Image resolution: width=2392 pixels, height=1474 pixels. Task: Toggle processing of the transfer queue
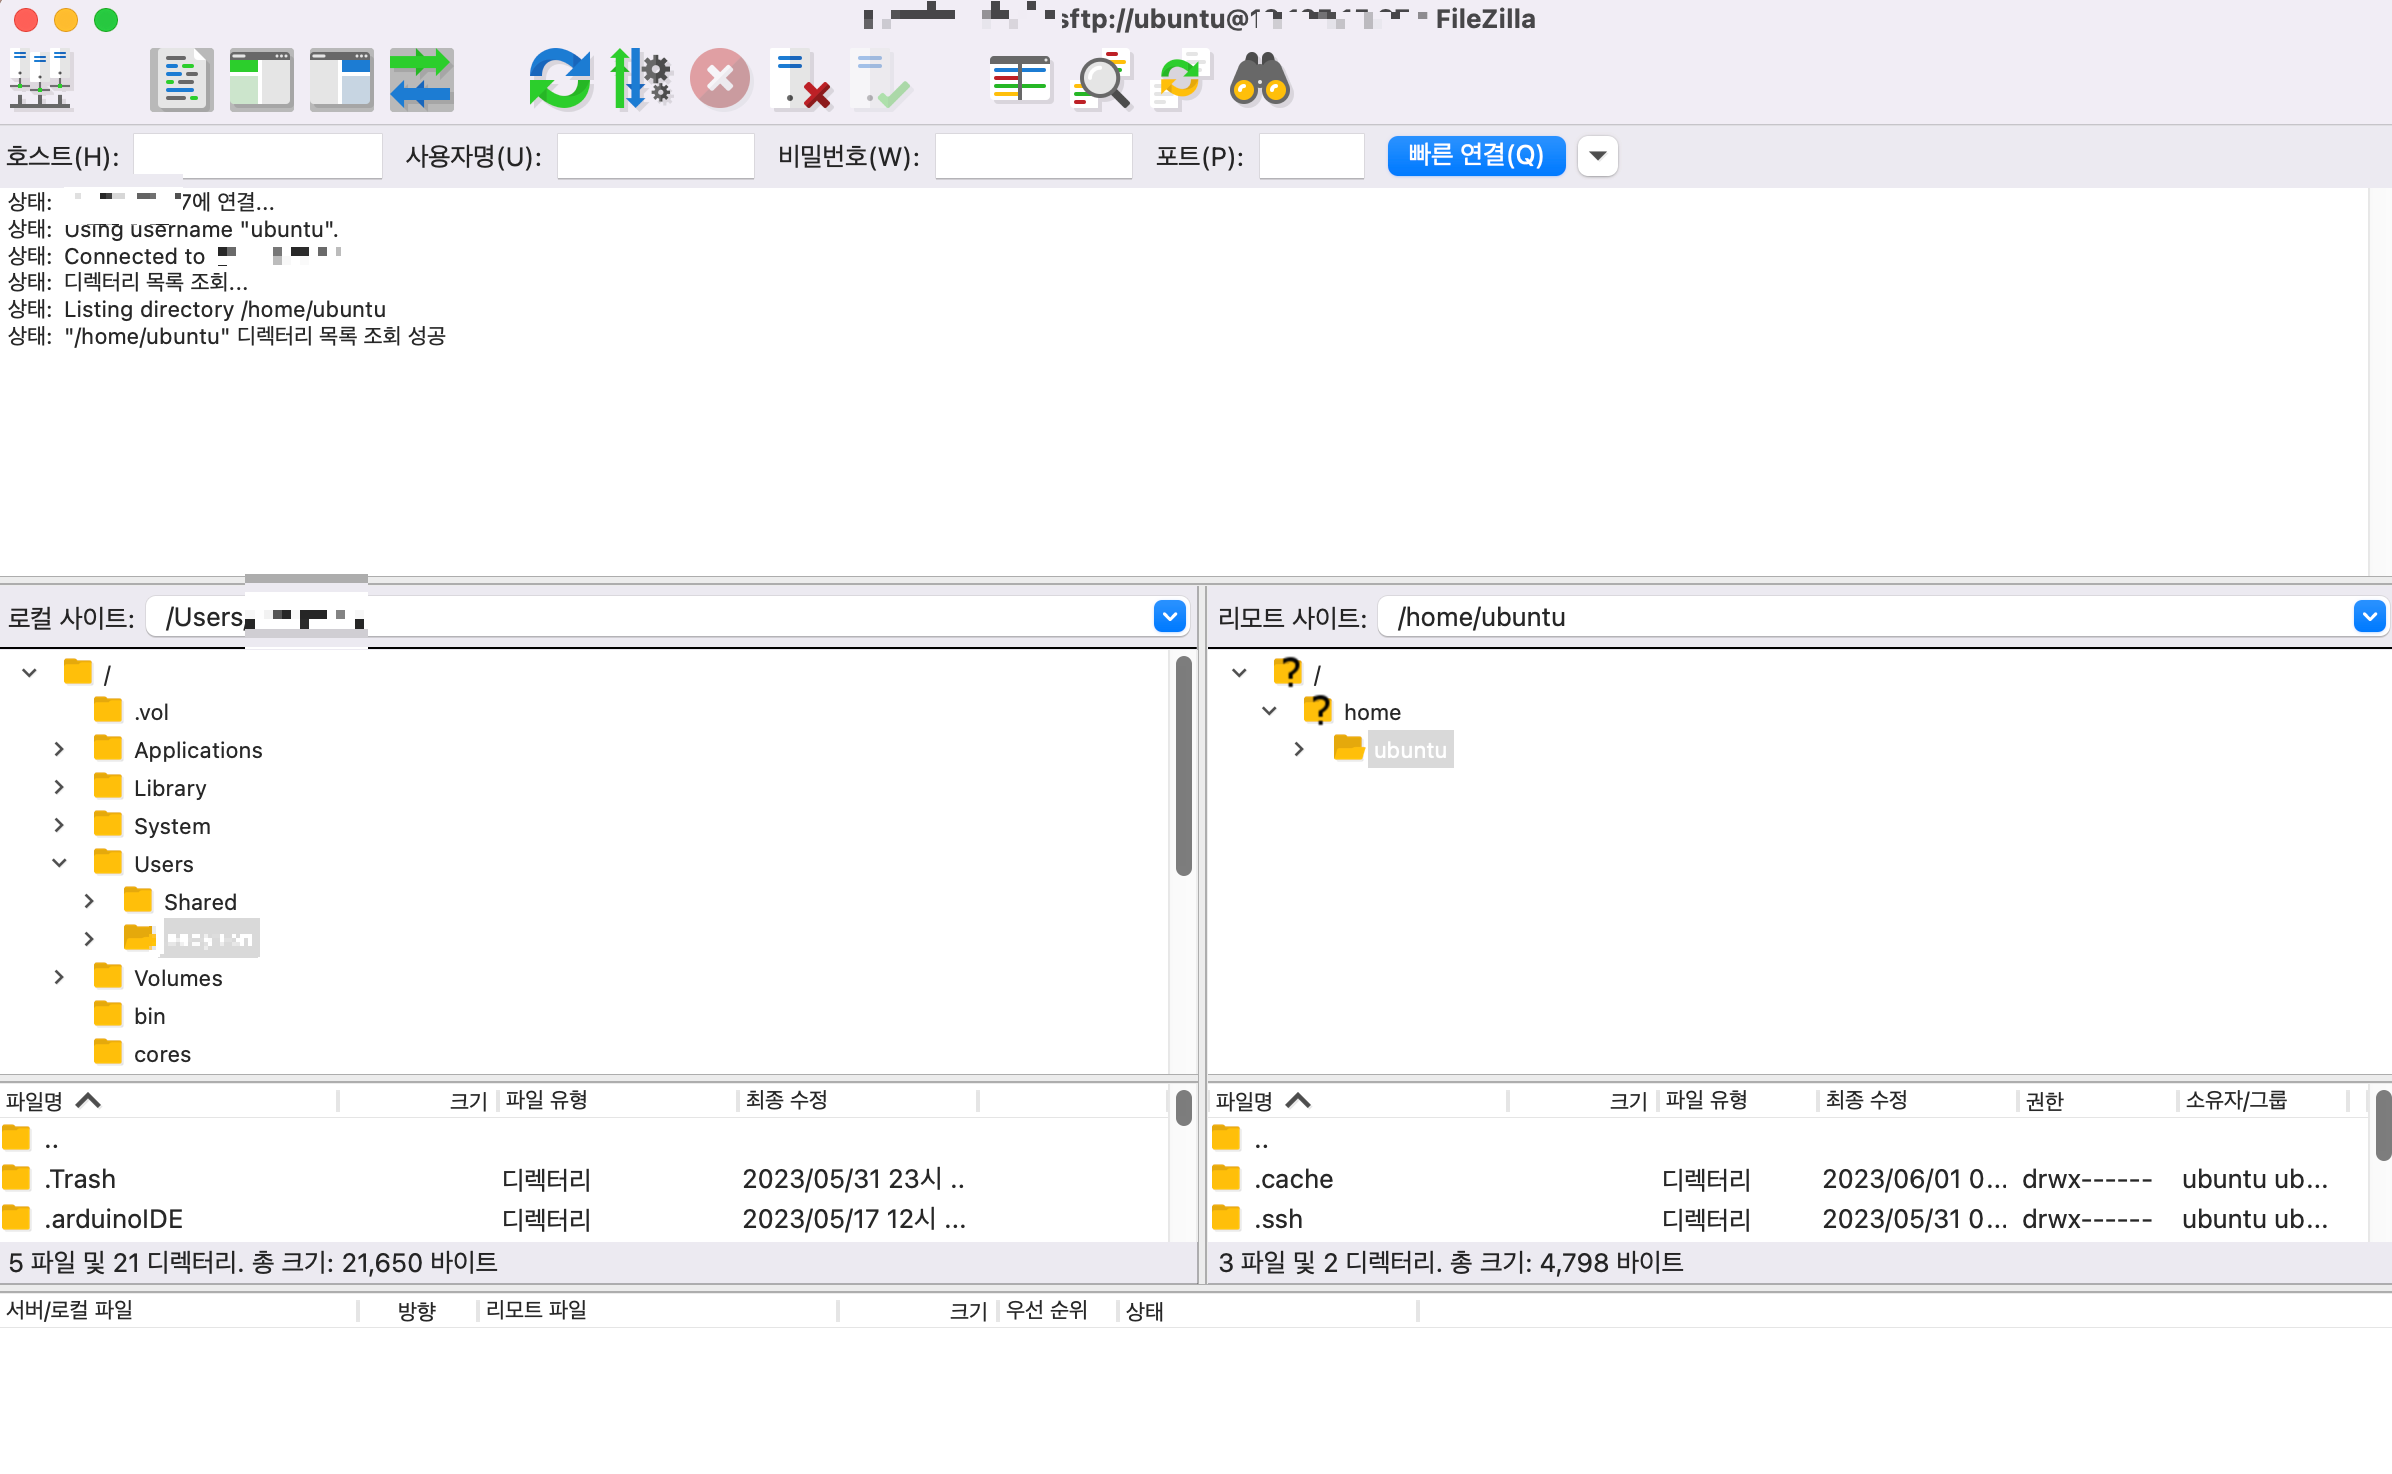[640, 79]
